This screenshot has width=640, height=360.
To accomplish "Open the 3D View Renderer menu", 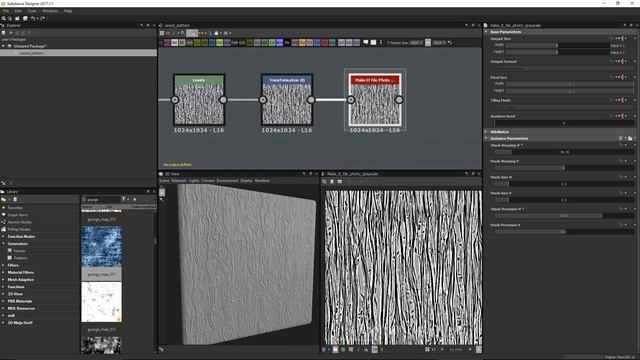I will 262,180.
